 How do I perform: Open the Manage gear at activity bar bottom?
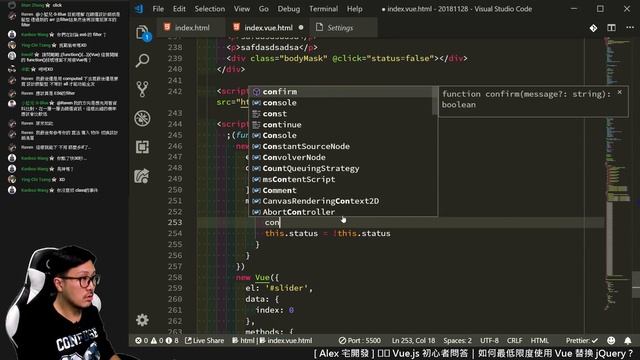(x=142, y=320)
